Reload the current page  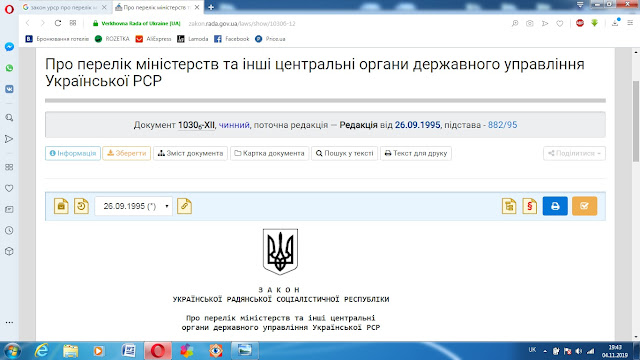click(x=58, y=23)
